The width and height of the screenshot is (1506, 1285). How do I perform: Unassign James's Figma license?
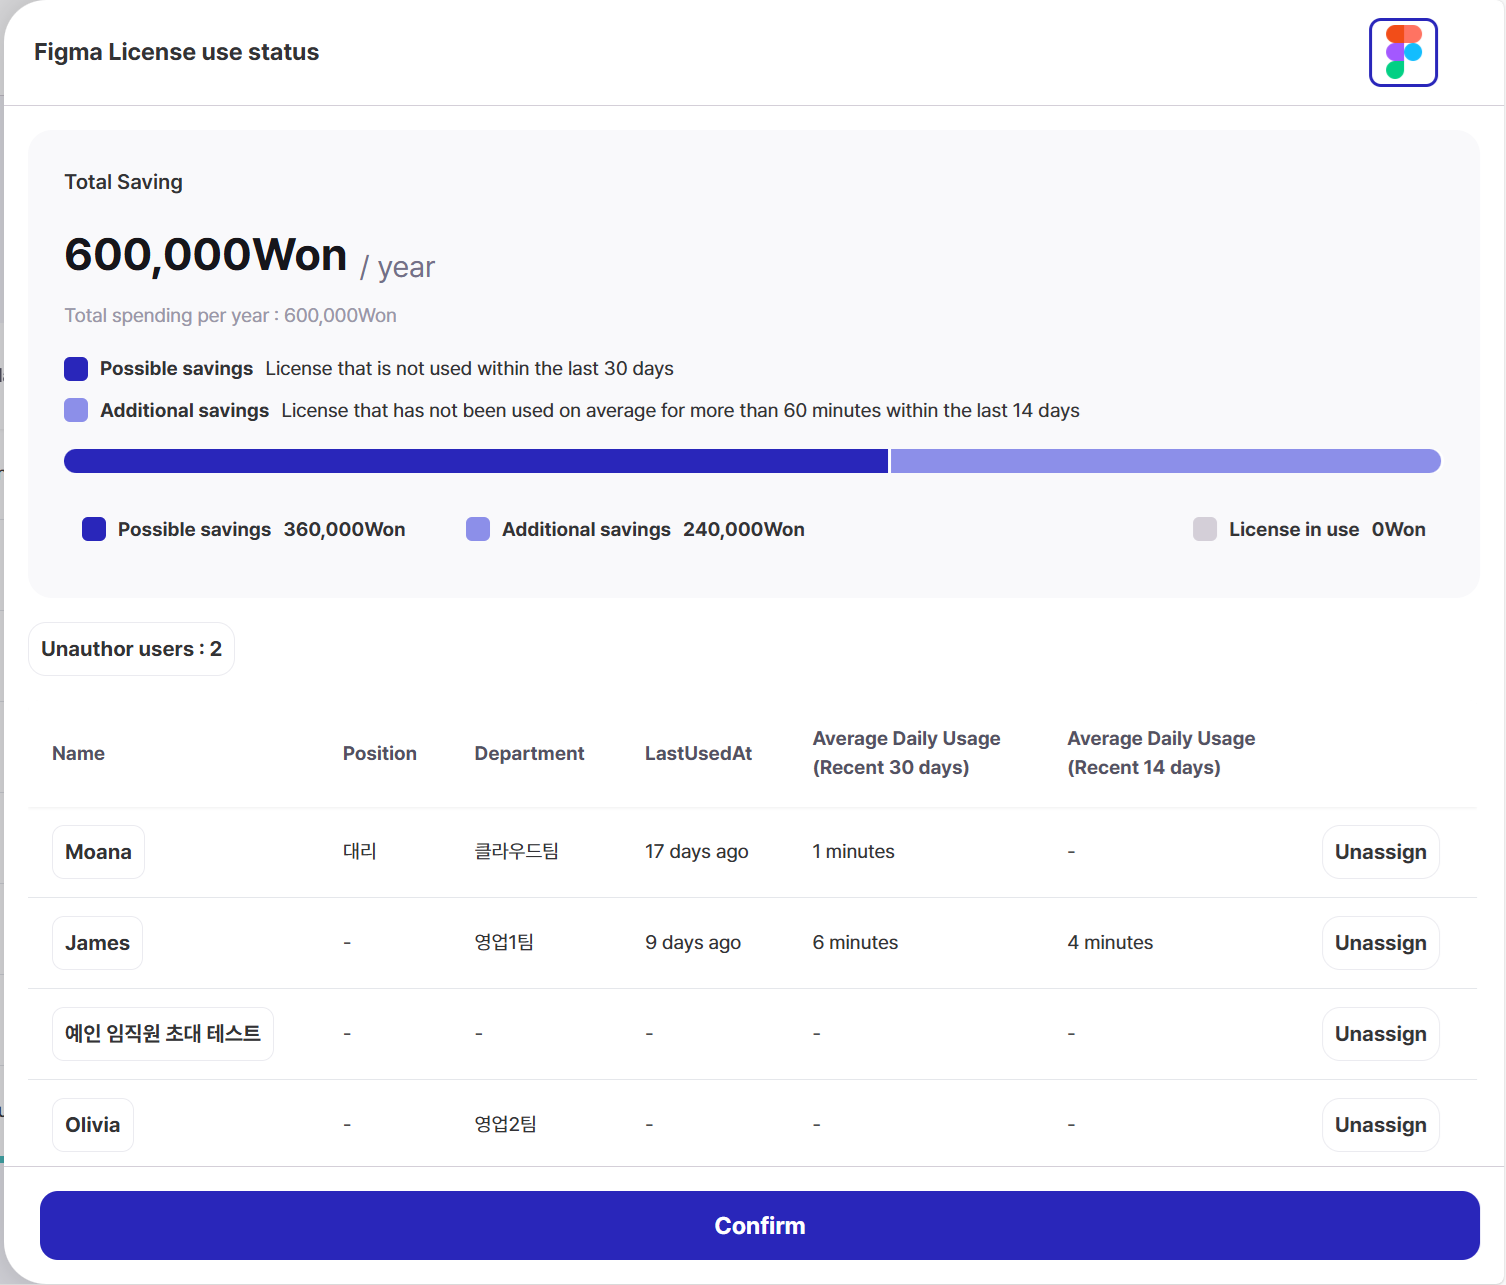point(1380,943)
